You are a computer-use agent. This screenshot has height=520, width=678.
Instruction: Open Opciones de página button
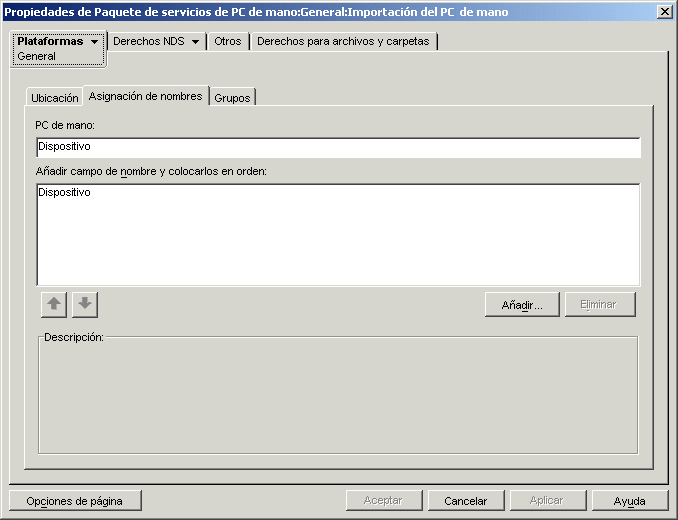[x=75, y=501]
